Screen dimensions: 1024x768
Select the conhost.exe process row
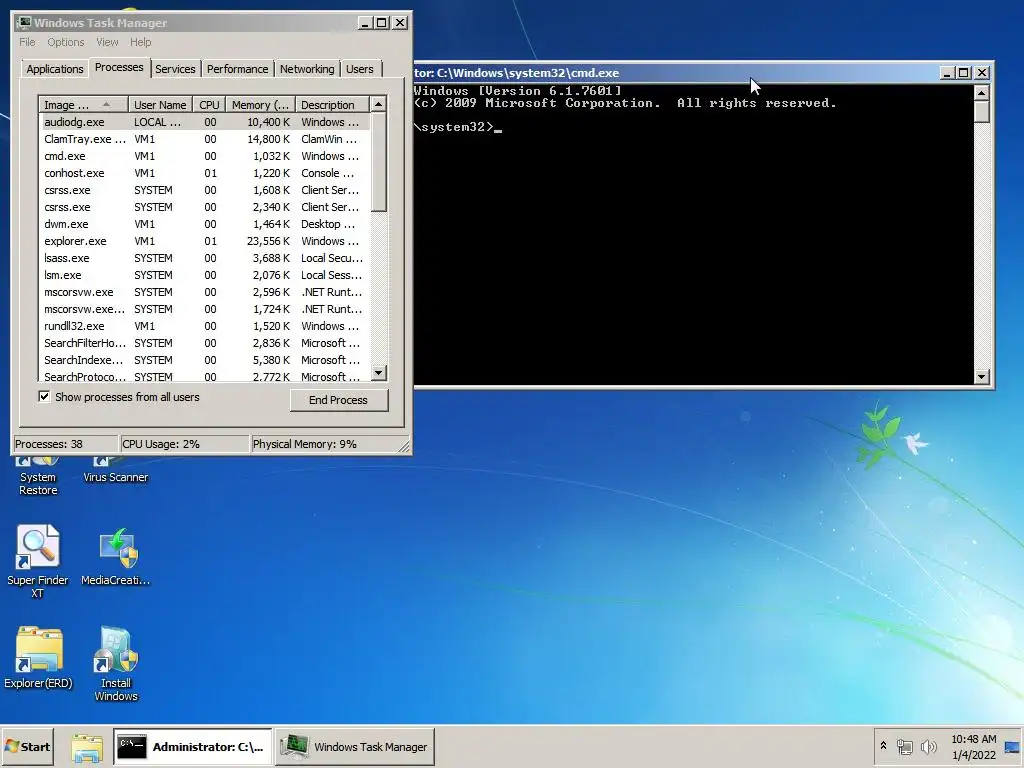coord(204,173)
